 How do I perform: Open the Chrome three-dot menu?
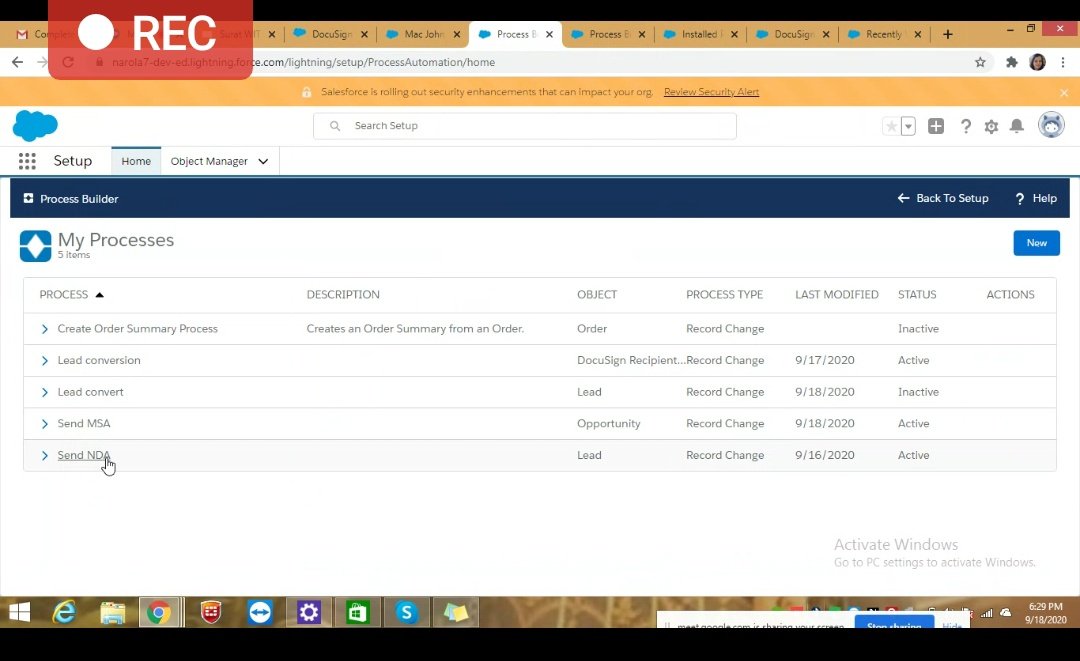pyautogui.click(x=1063, y=62)
